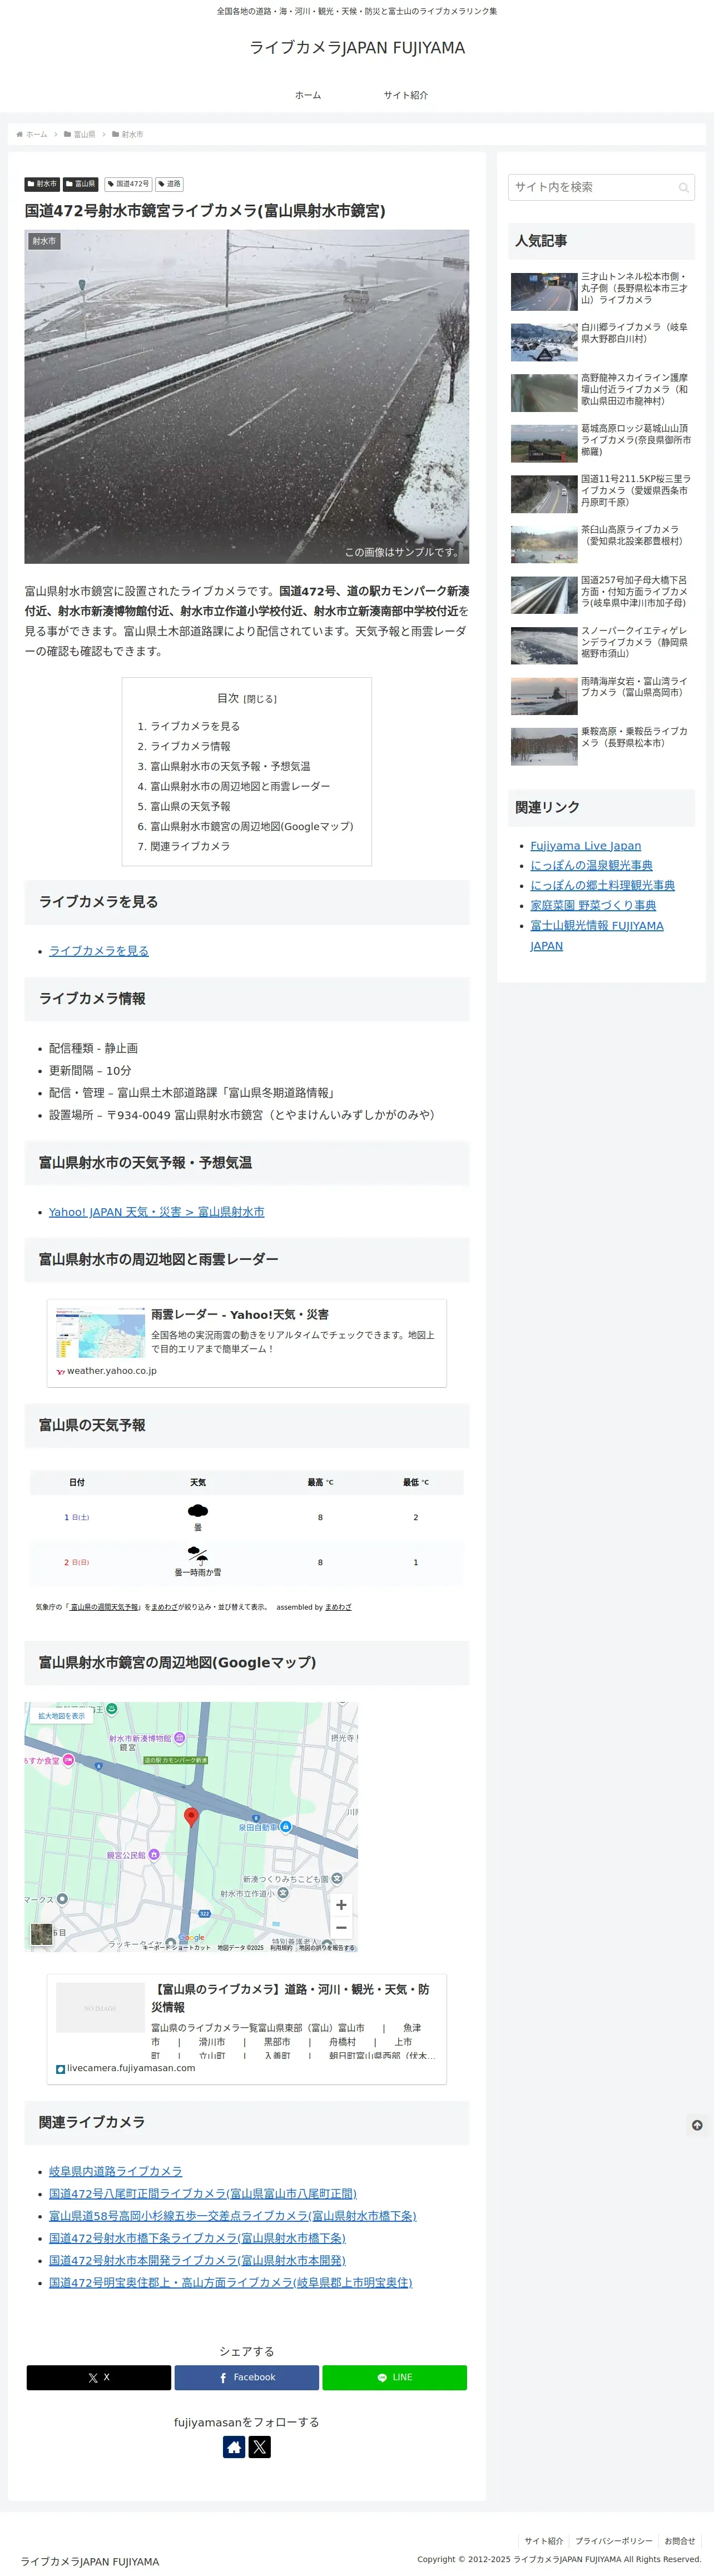Click the search magnifier icon
Image resolution: width=714 pixels, height=2576 pixels.
click(683, 187)
